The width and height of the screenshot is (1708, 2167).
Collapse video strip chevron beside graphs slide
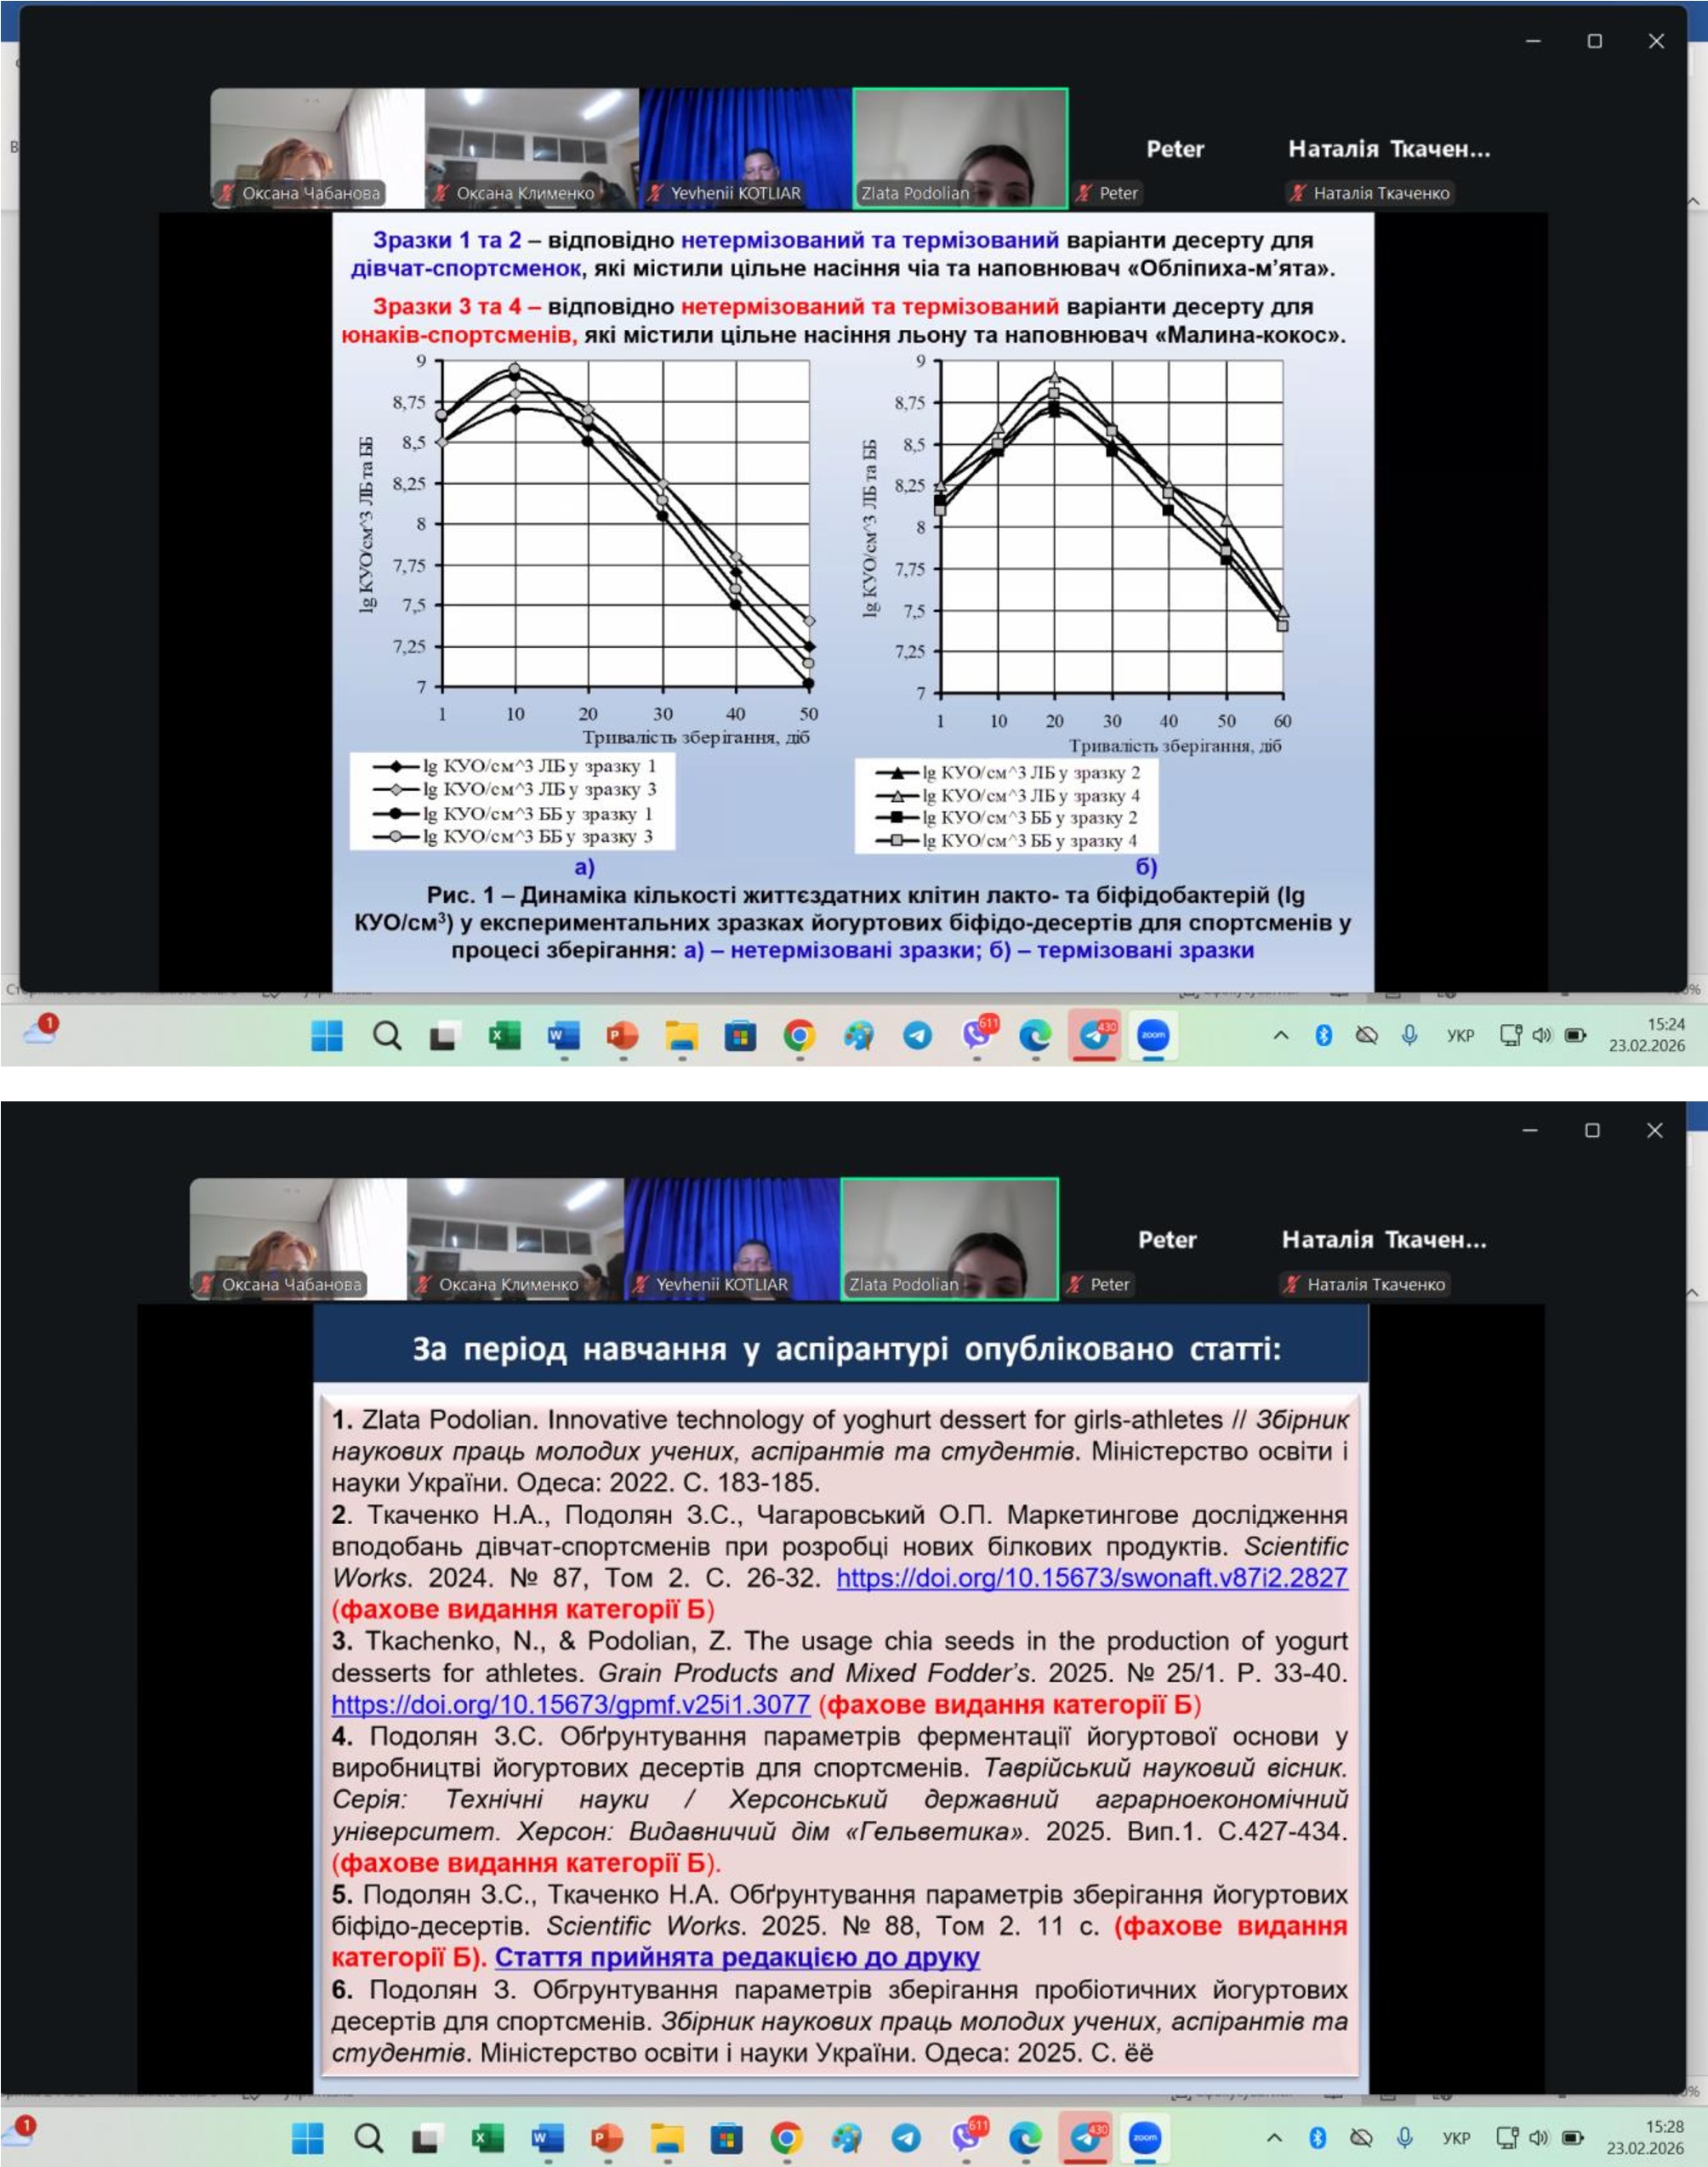1692,201
